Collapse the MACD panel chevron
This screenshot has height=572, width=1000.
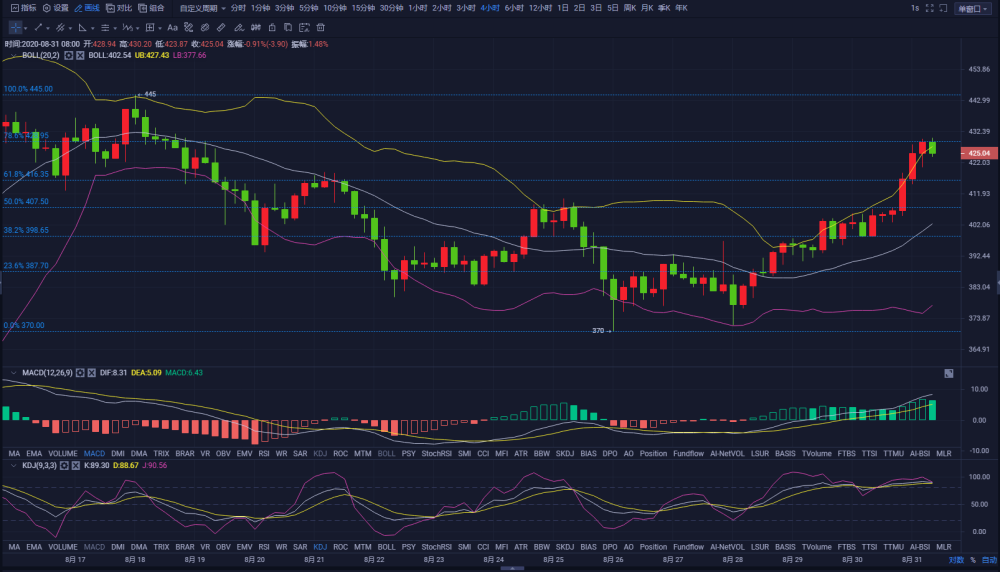point(13,372)
